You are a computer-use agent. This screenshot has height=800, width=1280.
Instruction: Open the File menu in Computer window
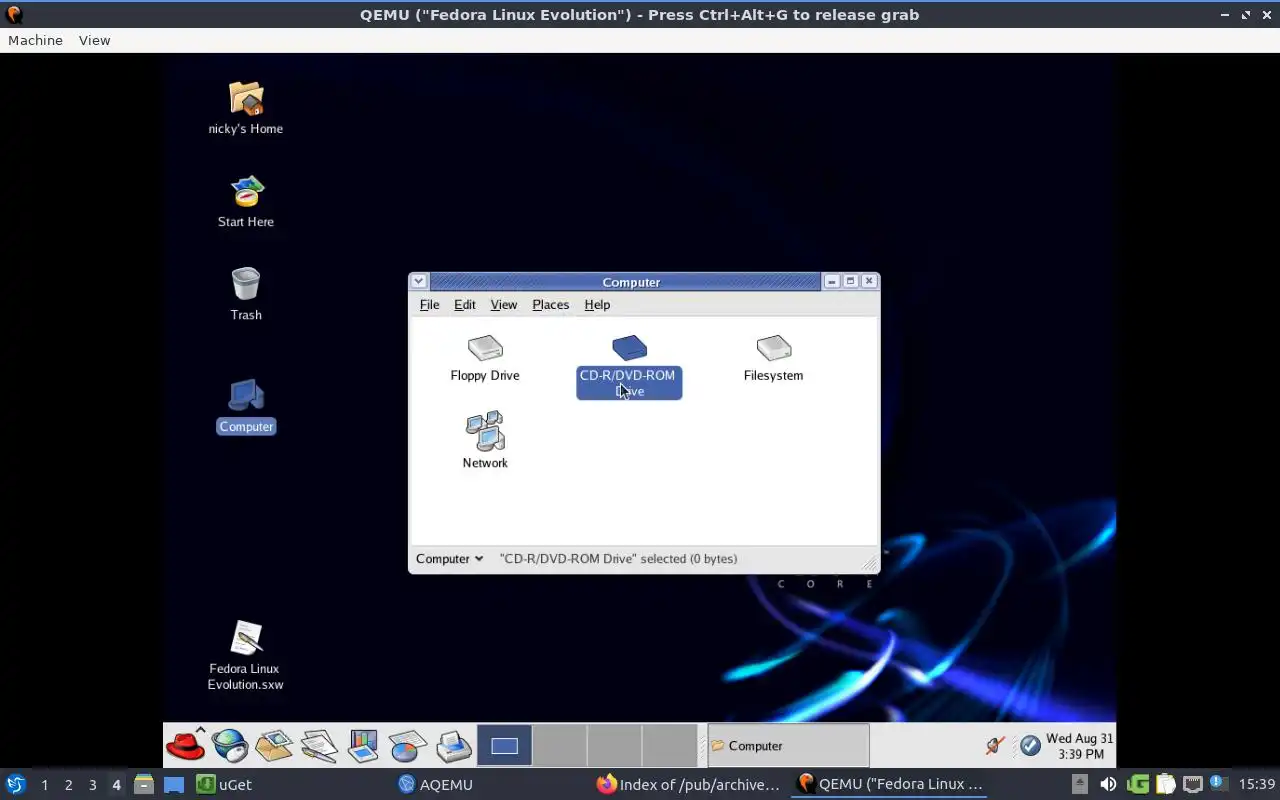[429, 304]
